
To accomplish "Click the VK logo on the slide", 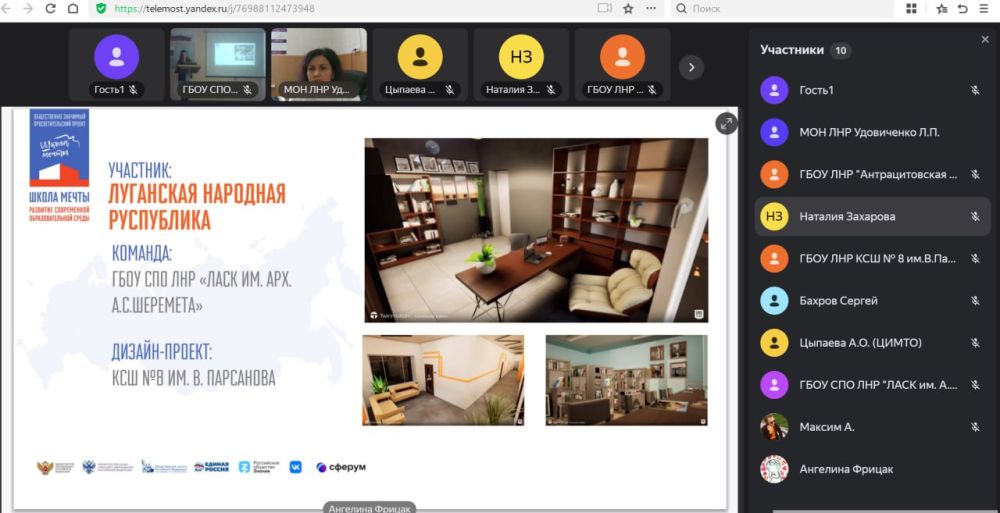I will point(296,467).
